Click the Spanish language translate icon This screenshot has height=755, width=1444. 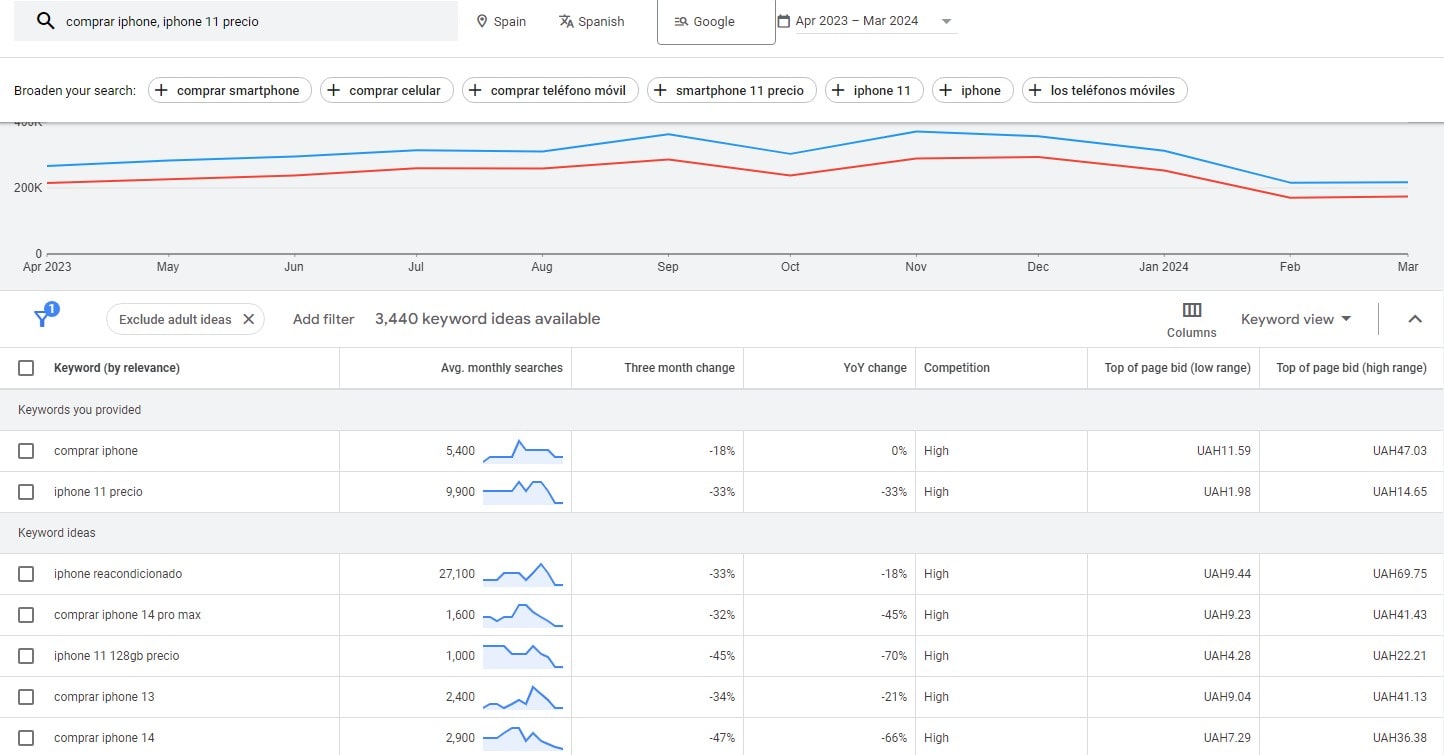pyautogui.click(x=566, y=21)
